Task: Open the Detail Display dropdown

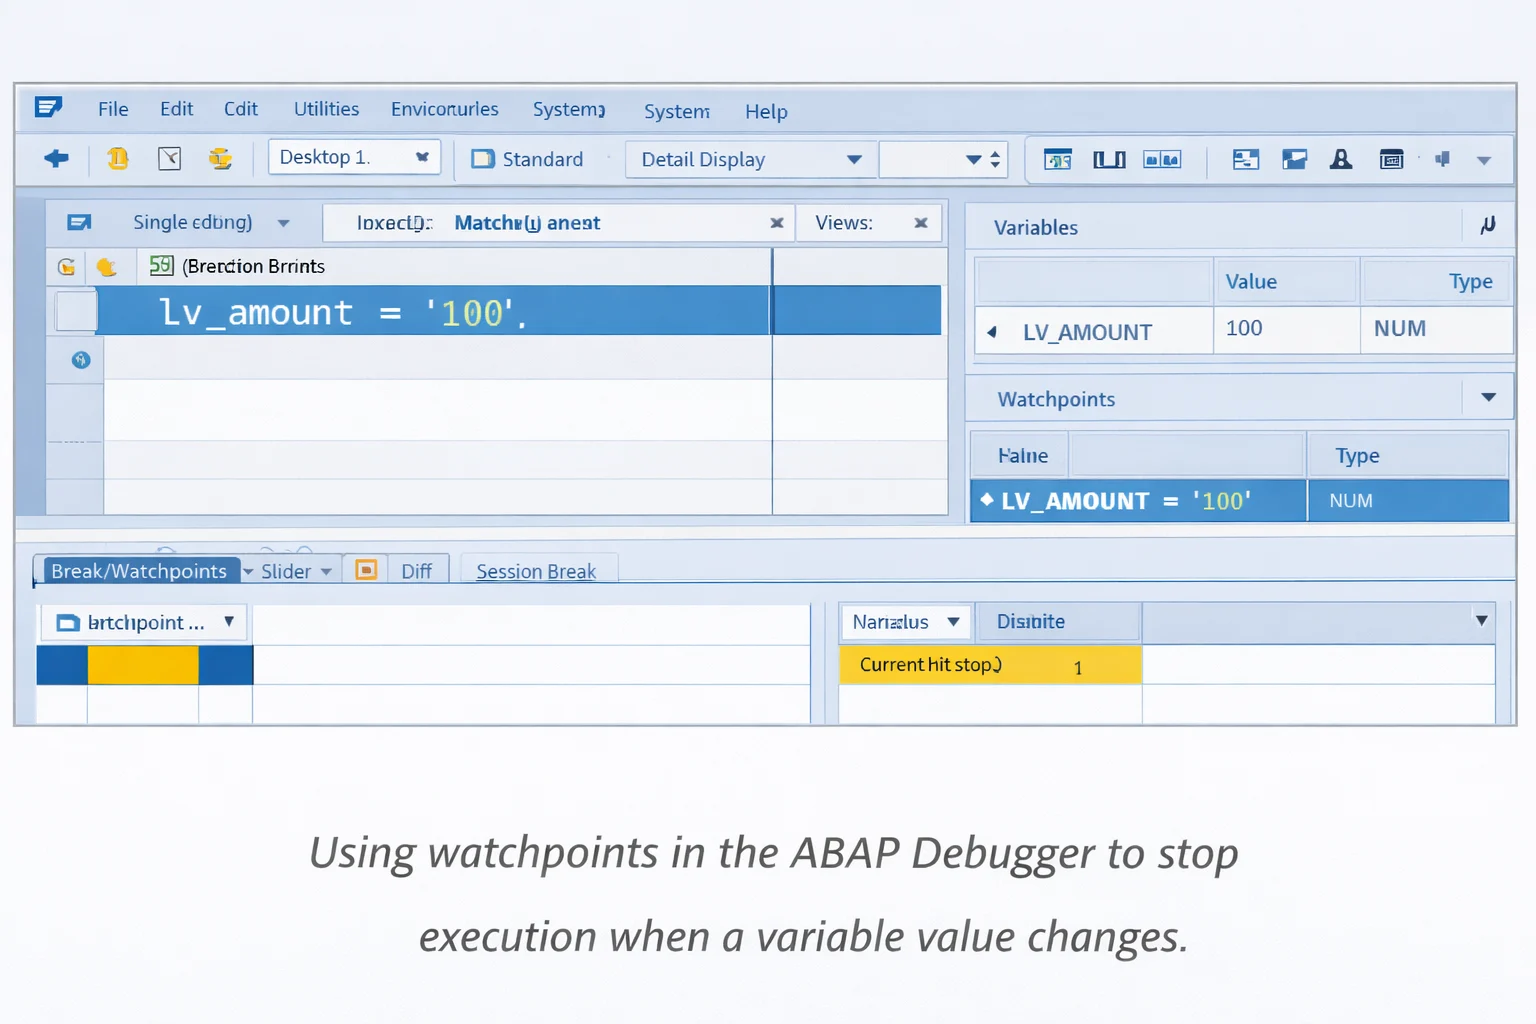Action: click(853, 159)
